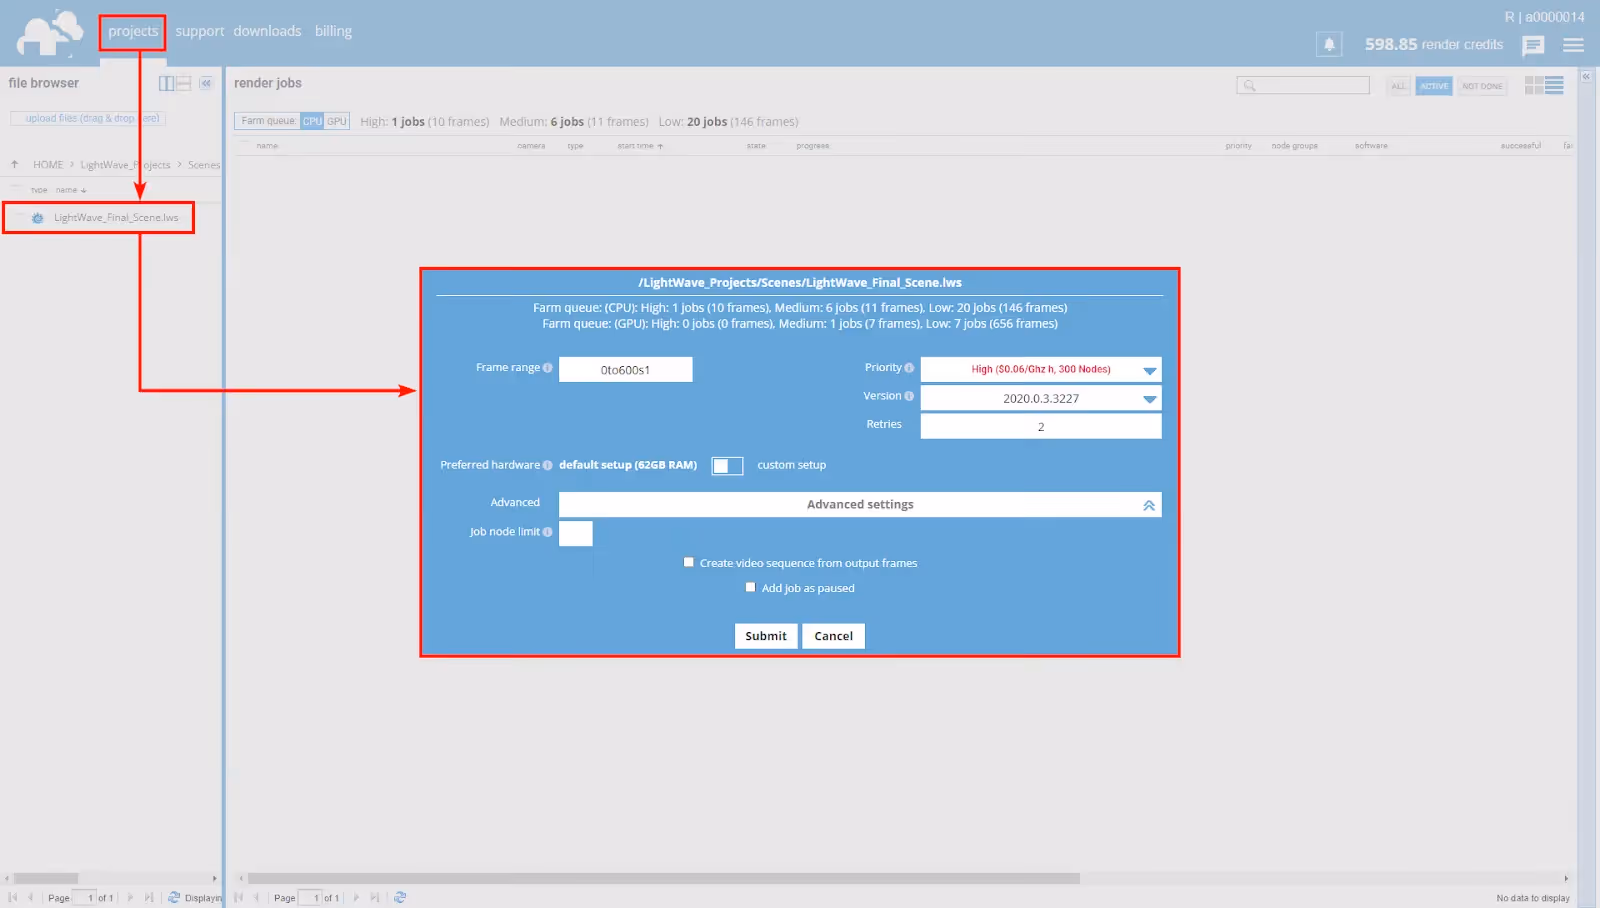The image size is (1600, 908).
Task: Click the render jobs search box
Action: (x=1303, y=86)
